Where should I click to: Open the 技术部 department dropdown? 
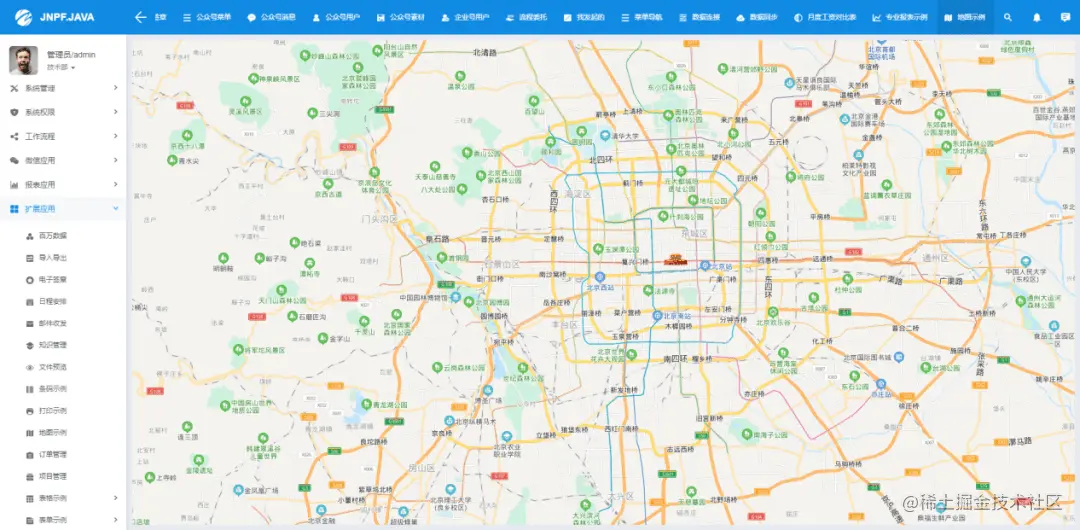point(61,68)
